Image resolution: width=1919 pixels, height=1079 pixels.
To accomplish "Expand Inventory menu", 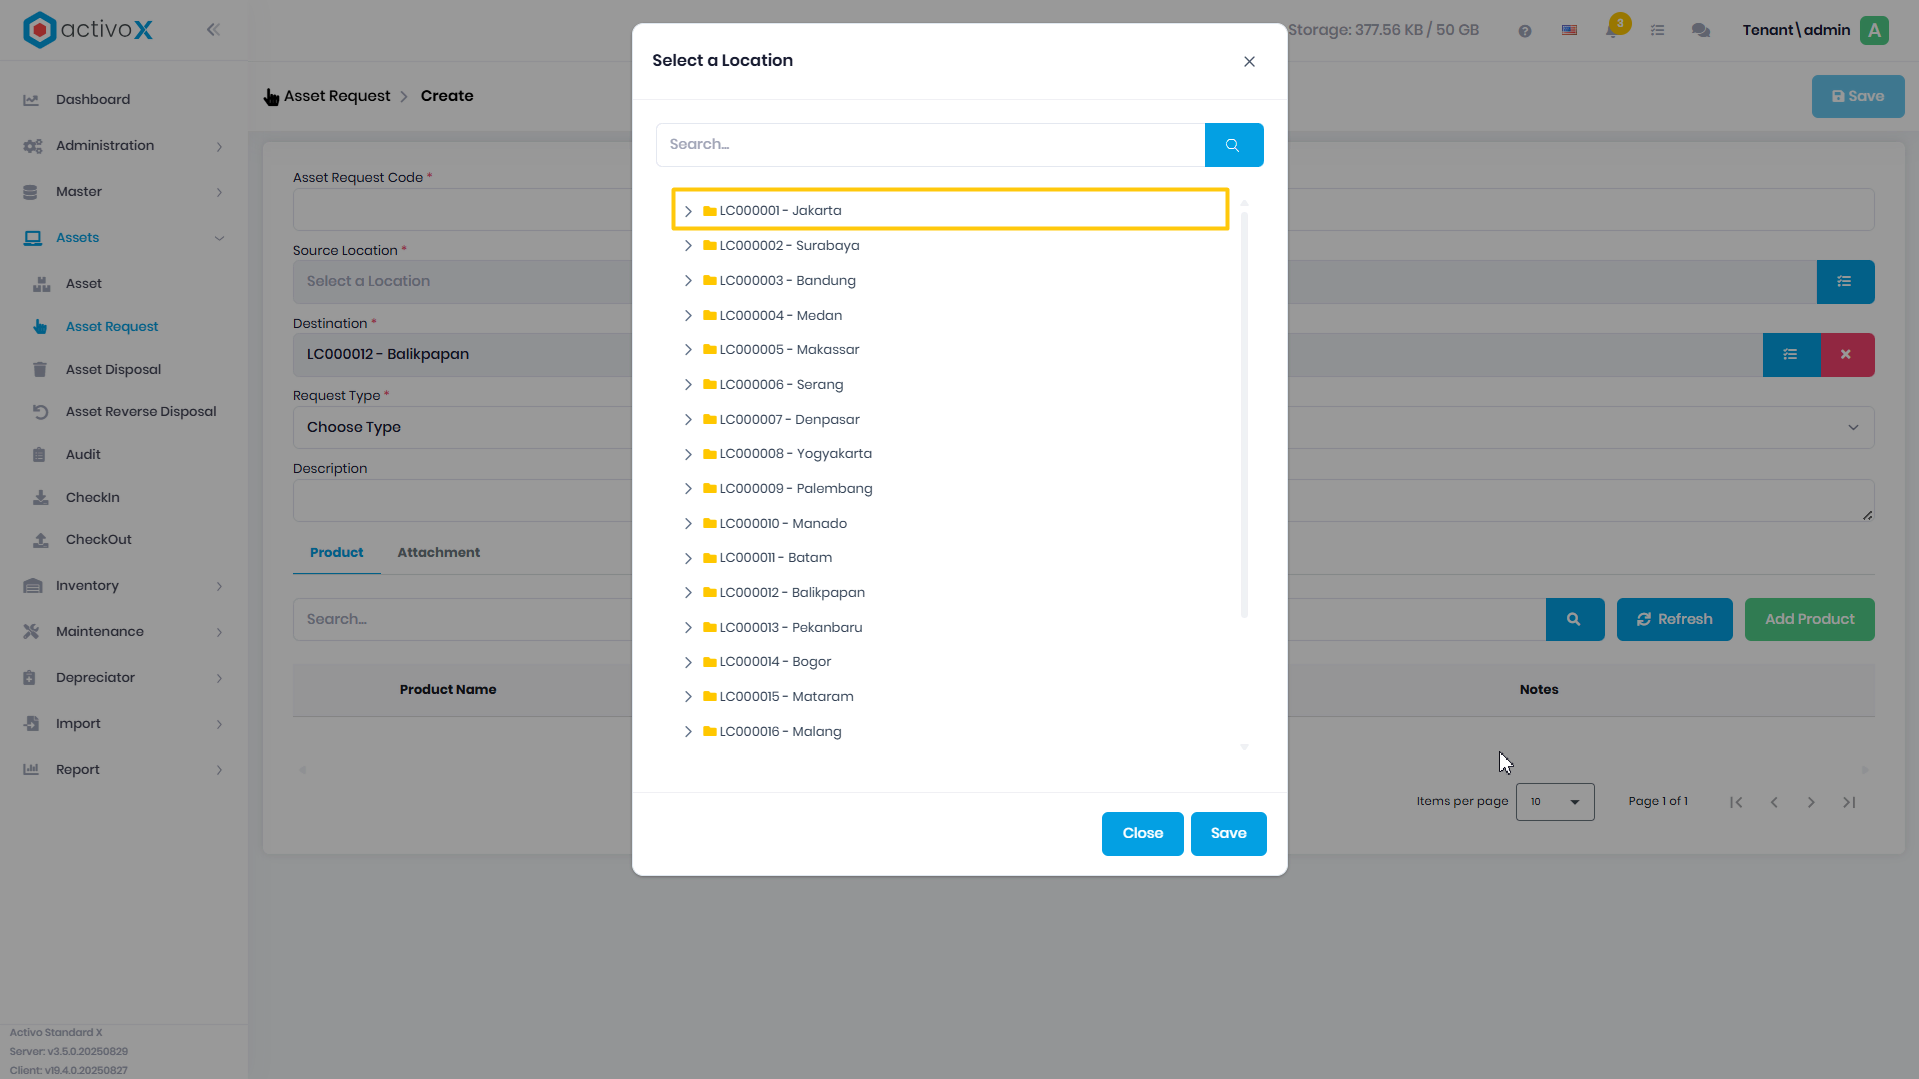I will 124,586.
